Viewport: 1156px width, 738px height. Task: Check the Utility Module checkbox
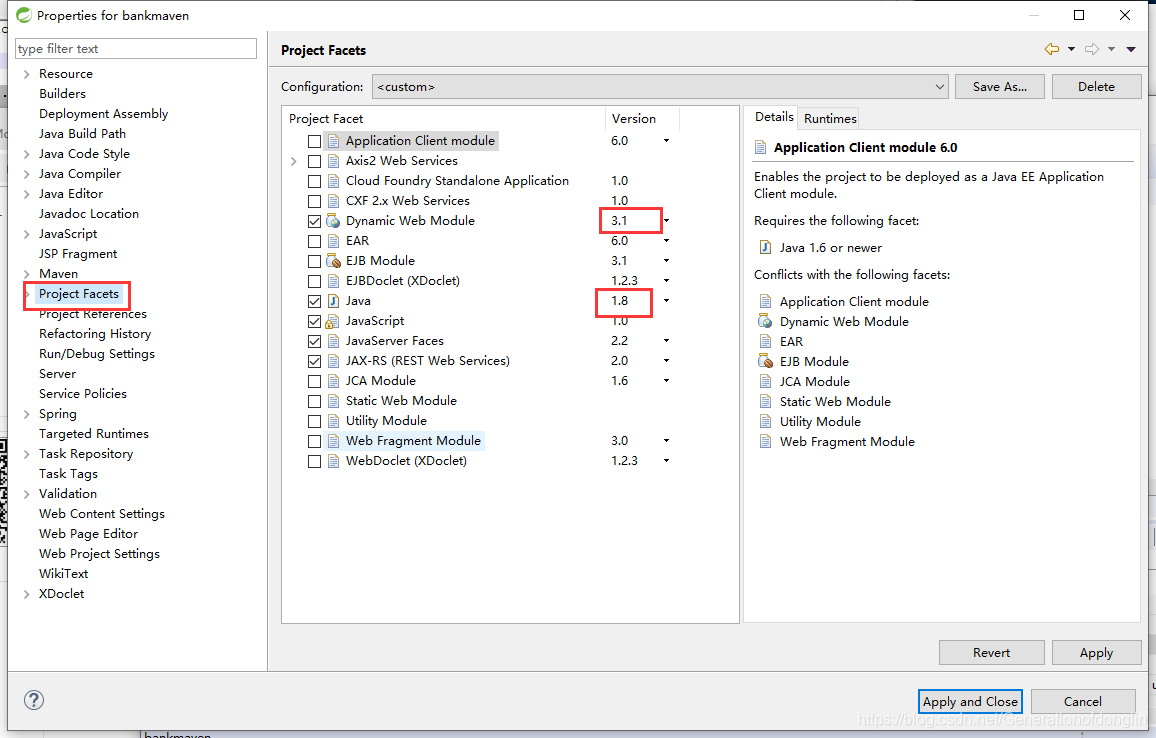(x=315, y=421)
